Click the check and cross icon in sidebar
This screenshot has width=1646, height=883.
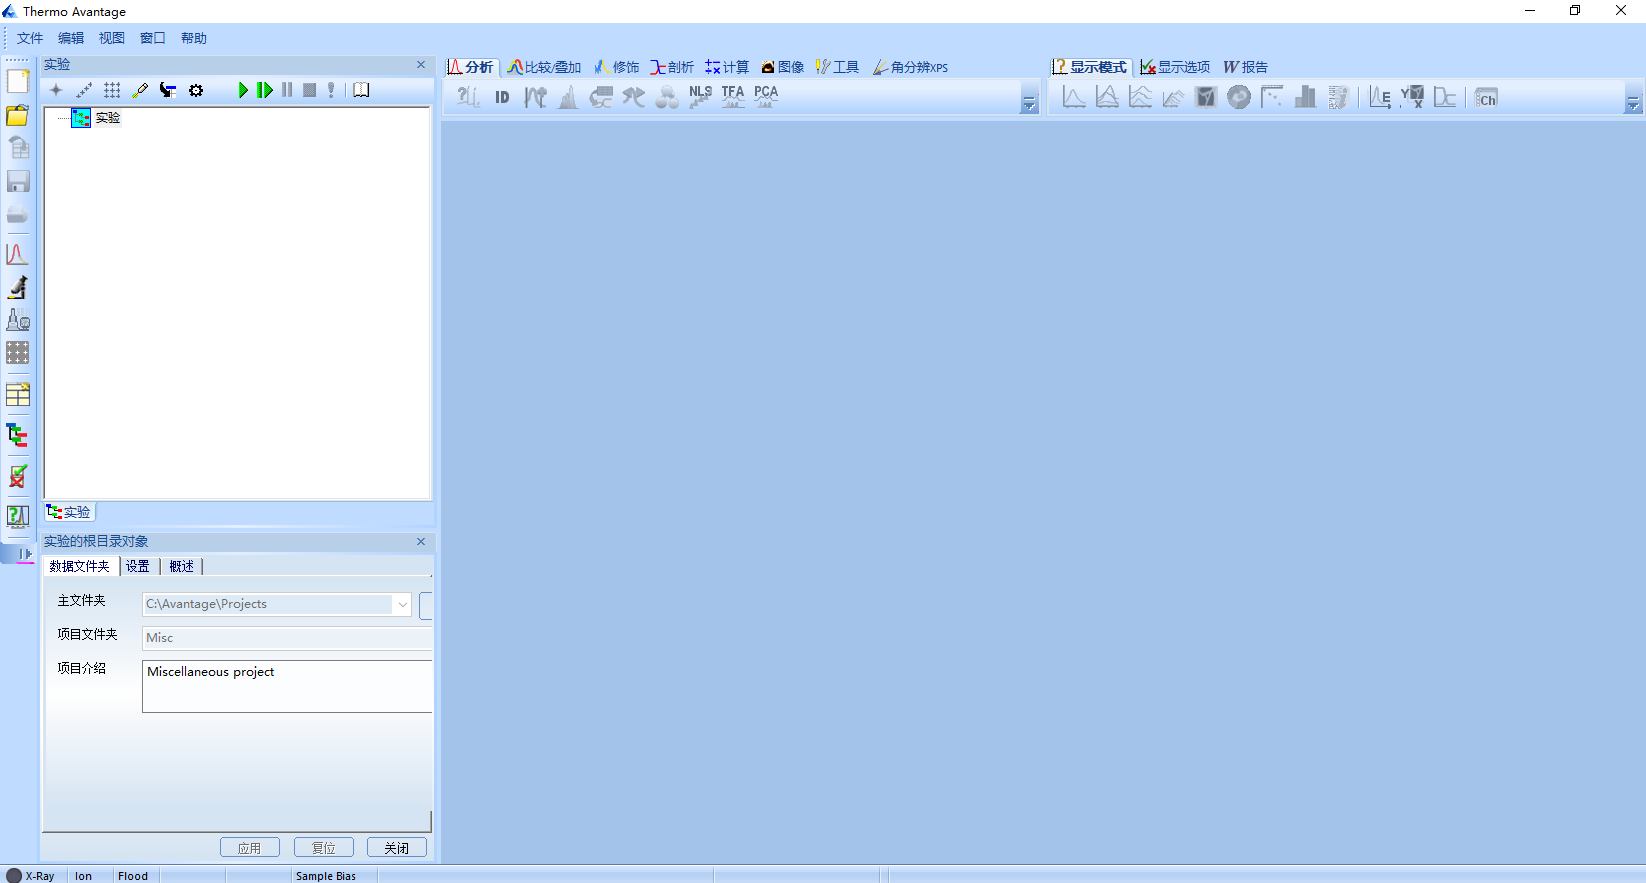coord(18,477)
